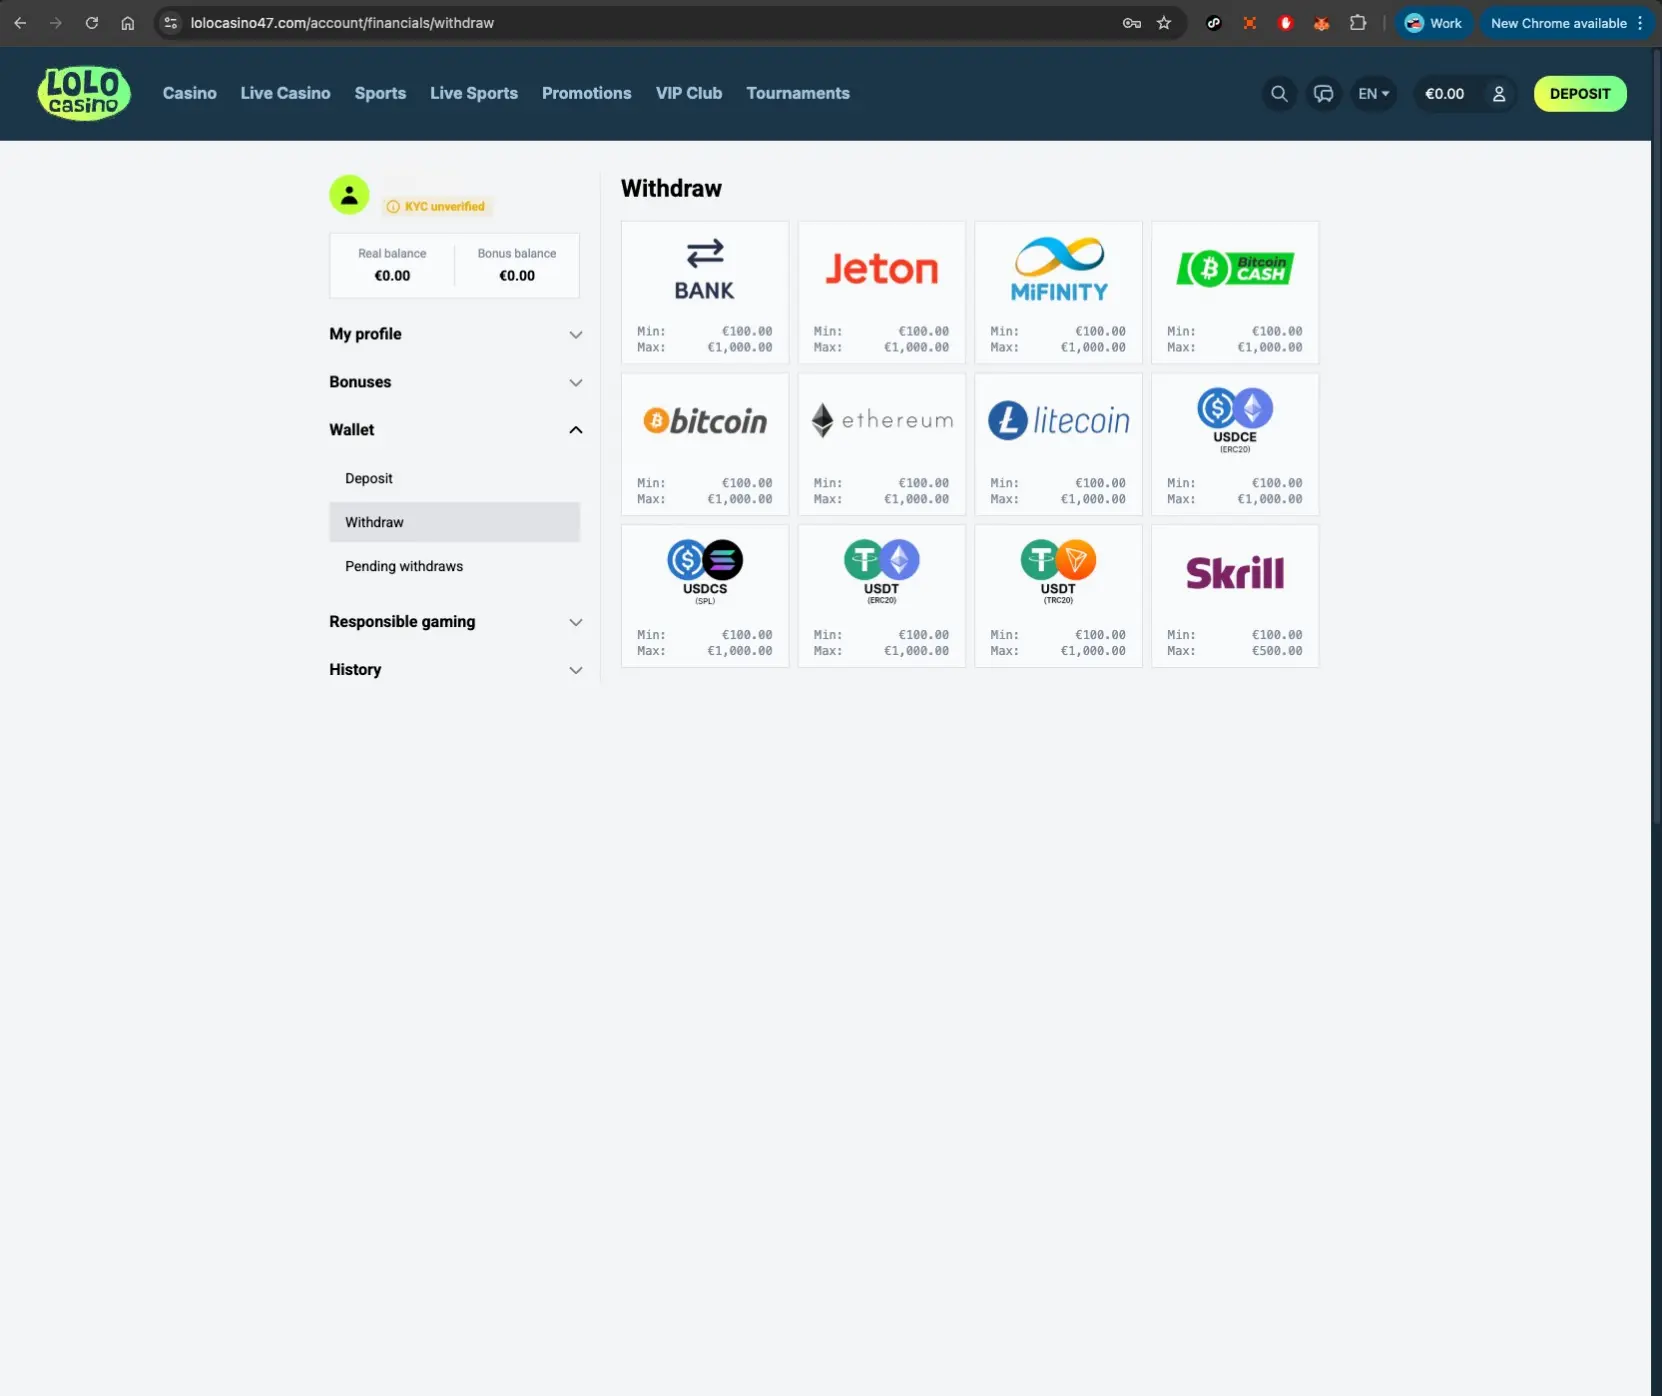Click the KYC unverified badge
Screen dimensions: 1662x1396
coord(436,207)
